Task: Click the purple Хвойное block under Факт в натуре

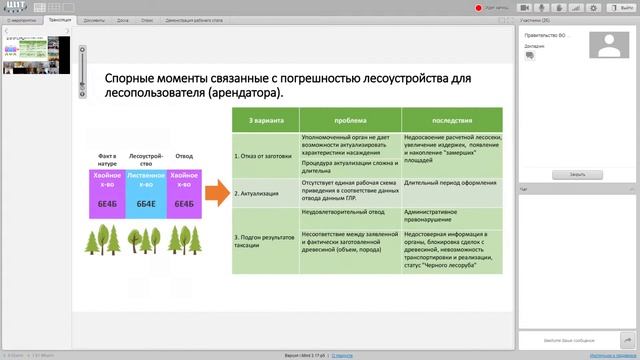Action: 107,194
